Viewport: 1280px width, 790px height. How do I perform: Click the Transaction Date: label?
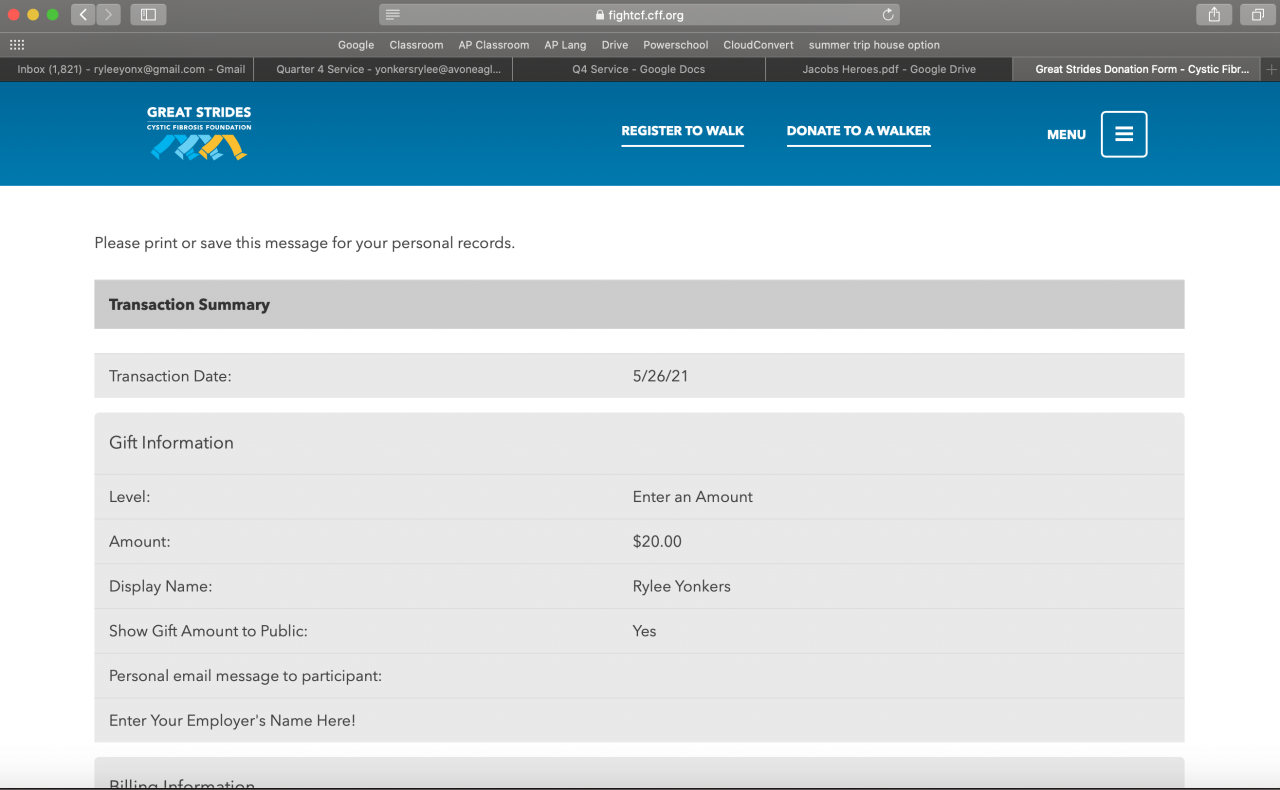coord(170,376)
